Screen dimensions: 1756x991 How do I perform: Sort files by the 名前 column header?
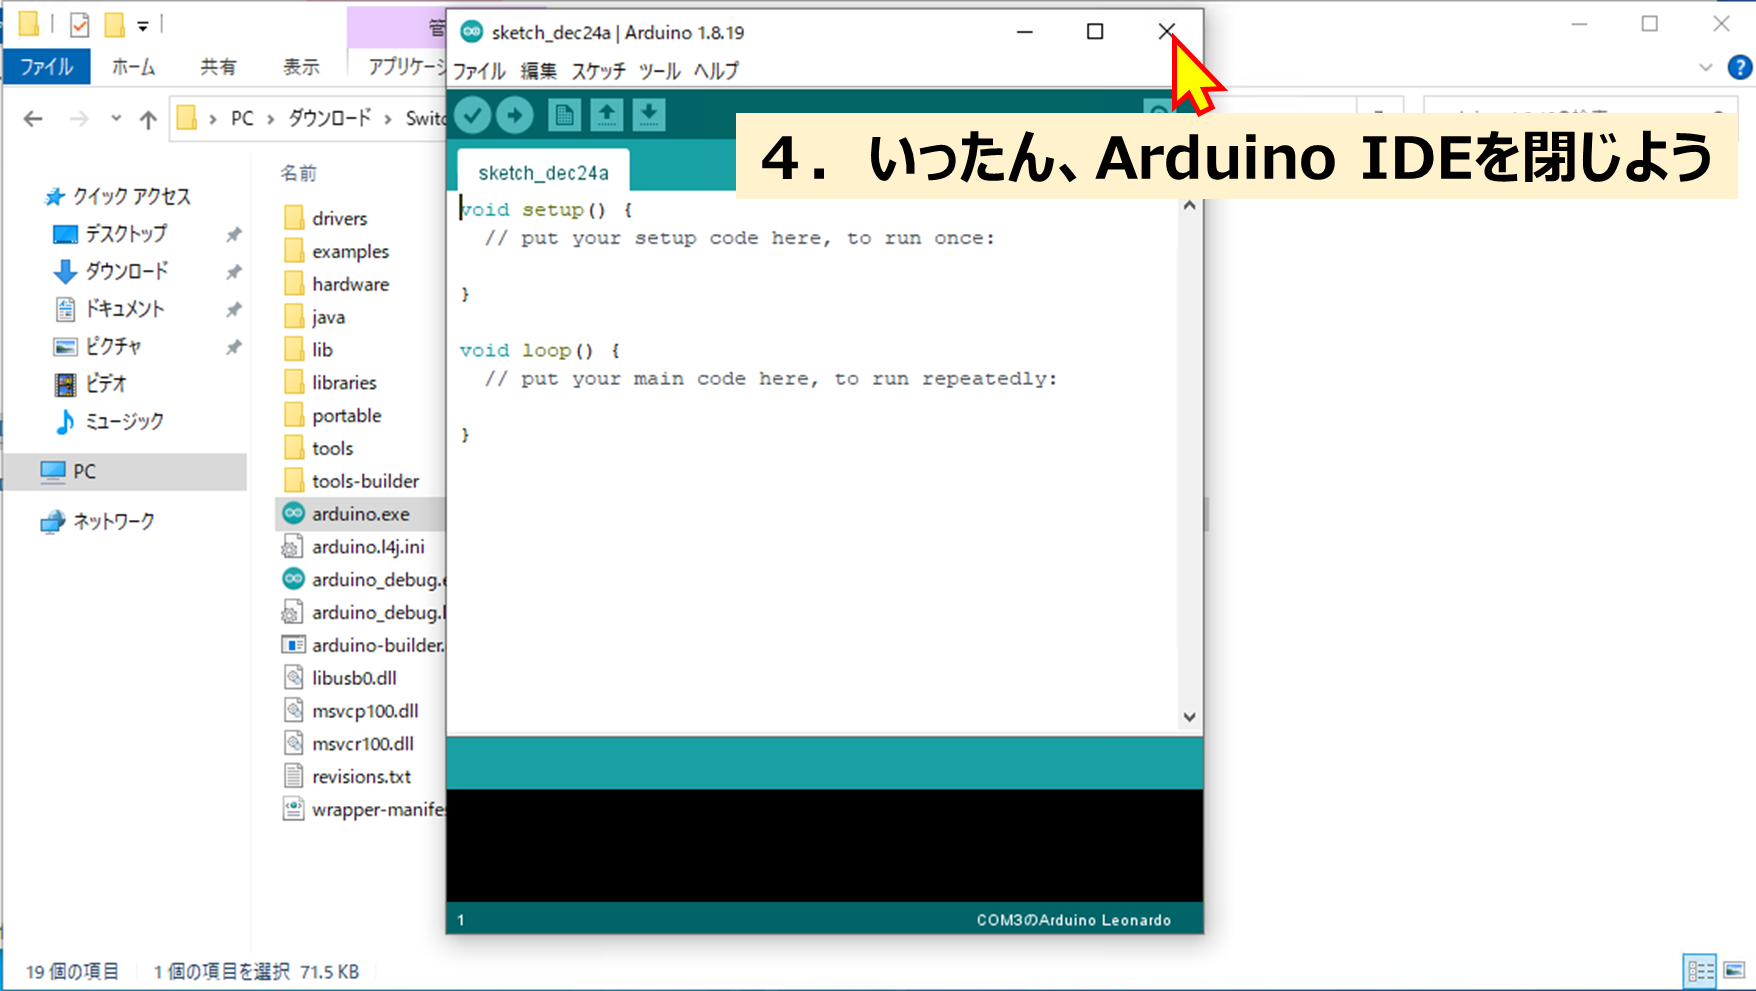pos(298,174)
